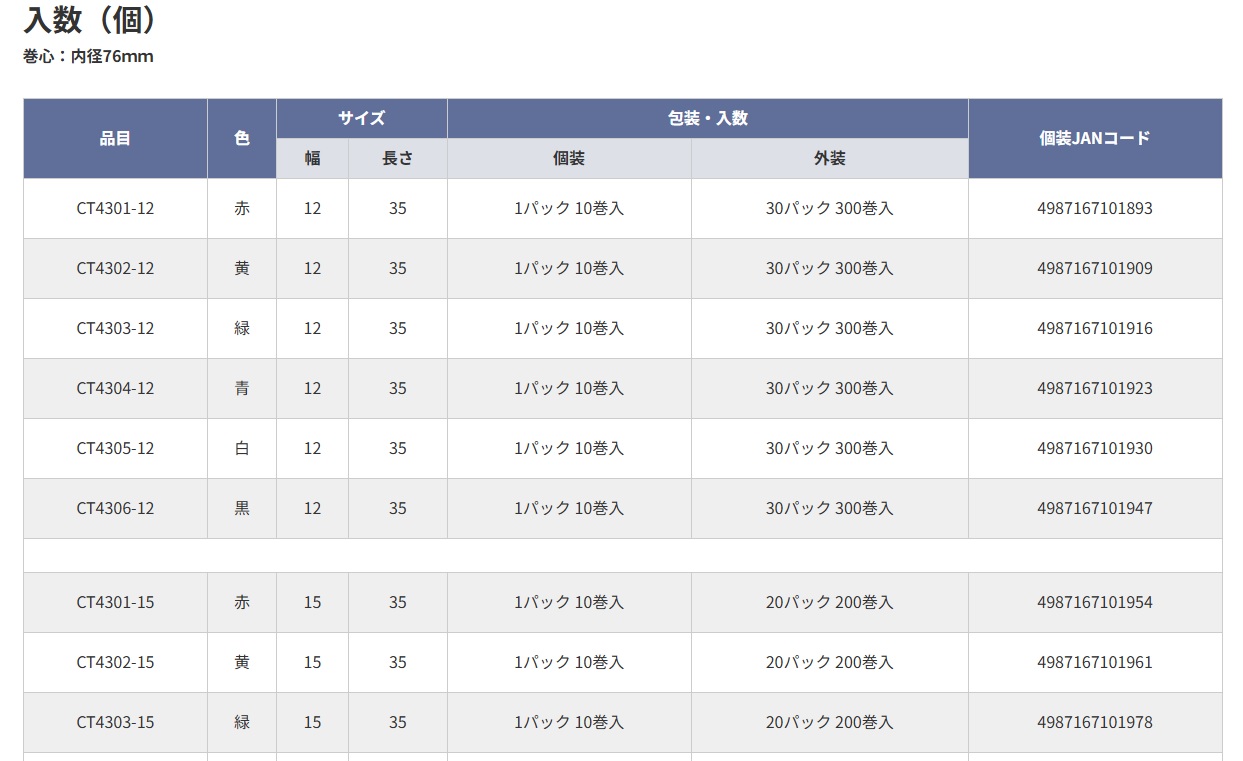This screenshot has height=761, width=1243.
Task: Select the CT4303-15 product code cell
Action: pyautogui.click(x=115, y=723)
